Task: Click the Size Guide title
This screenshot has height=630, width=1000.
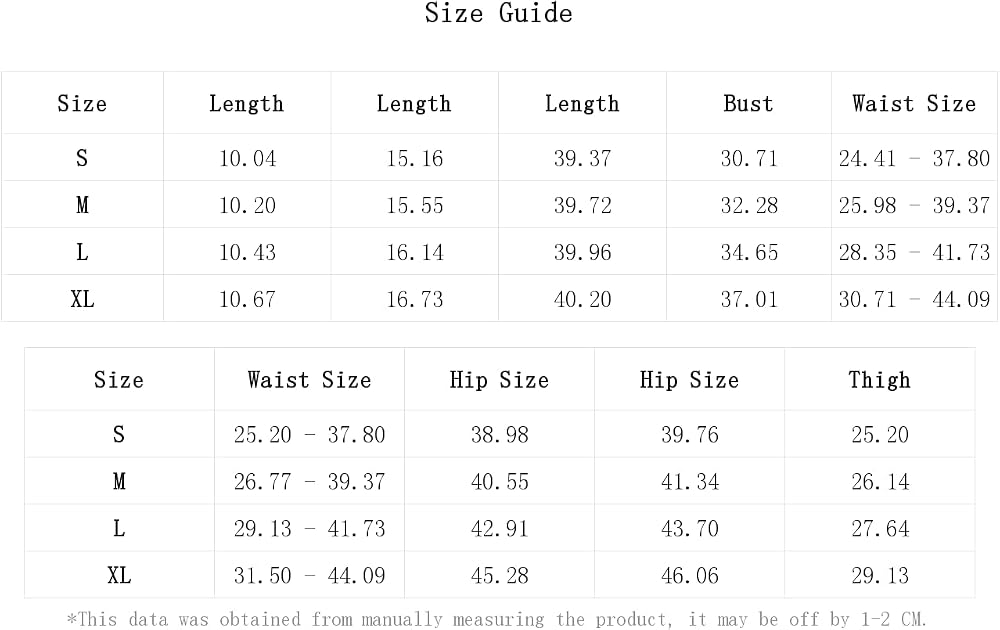Action: click(499, 13)
